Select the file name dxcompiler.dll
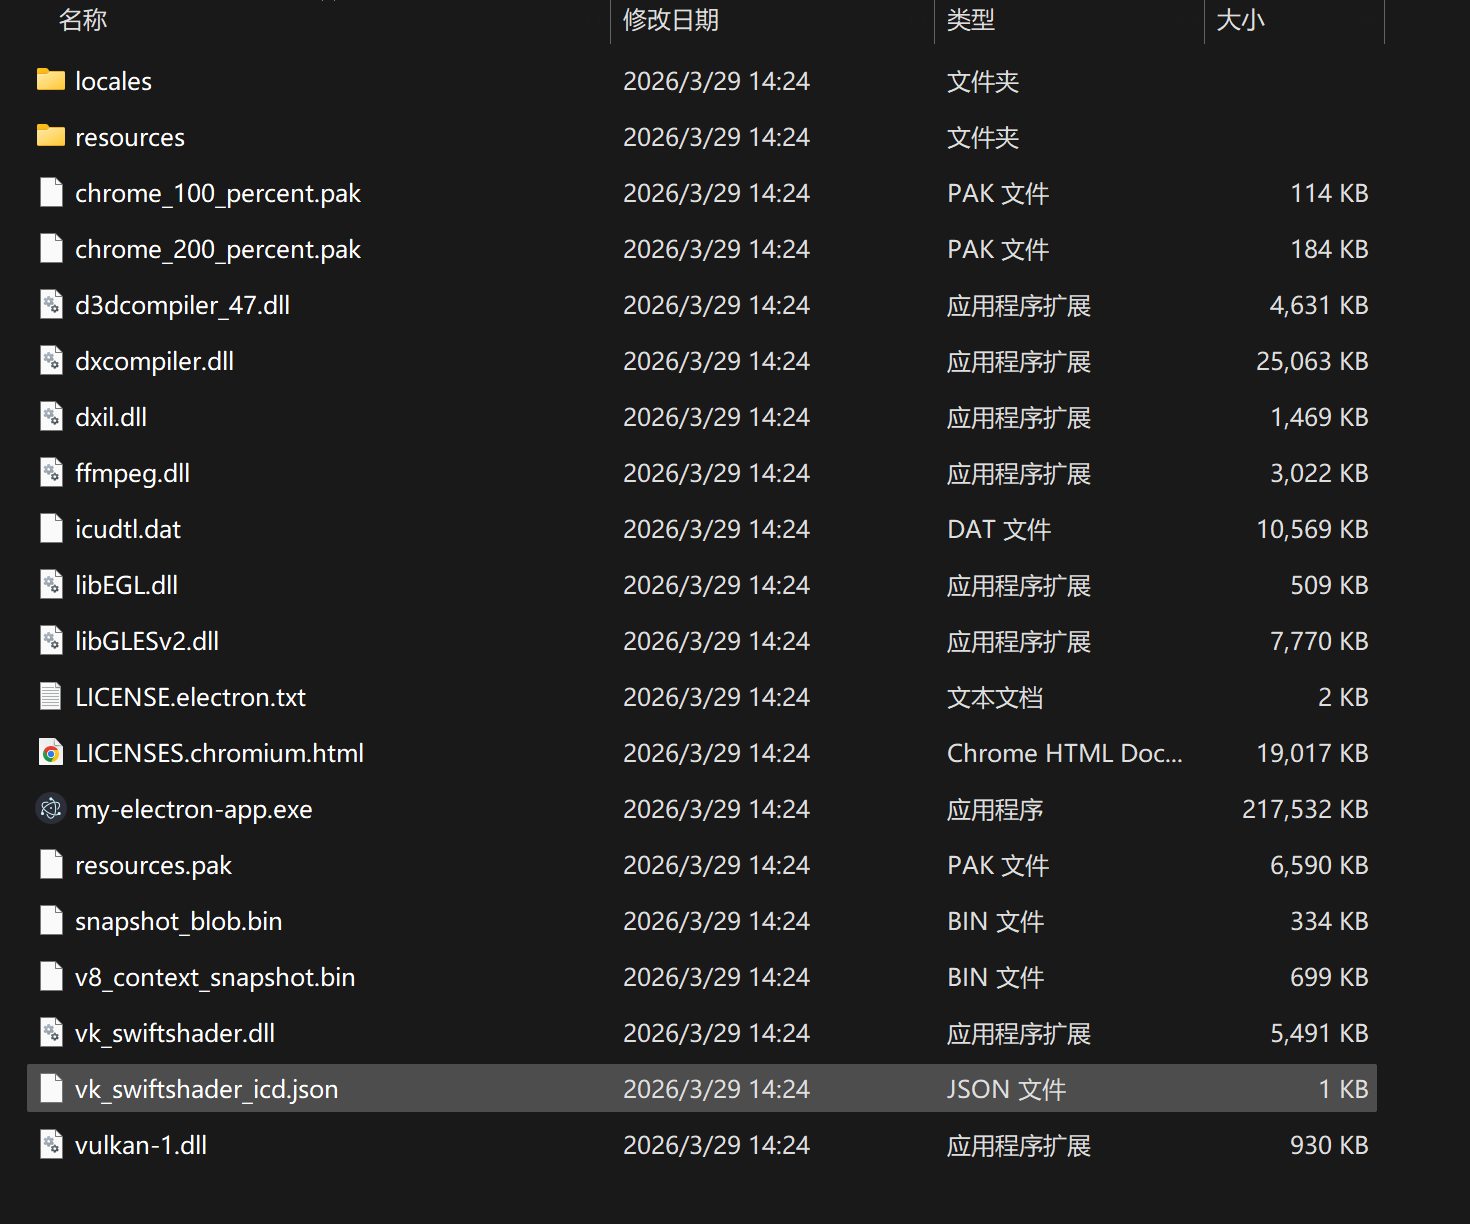The width and height of the screenshot is (1470, 1224). pos(155,361)
